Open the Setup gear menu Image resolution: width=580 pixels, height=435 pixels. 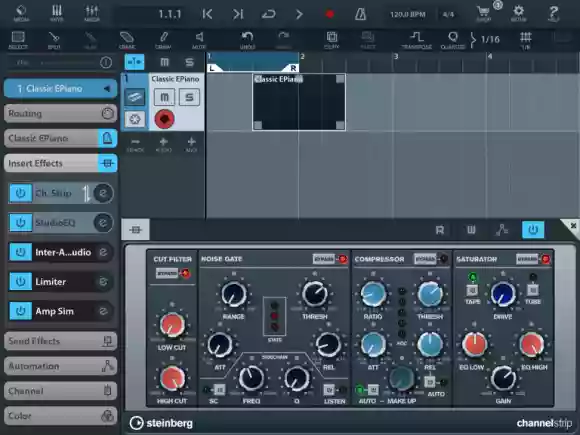tap(519, 13)
